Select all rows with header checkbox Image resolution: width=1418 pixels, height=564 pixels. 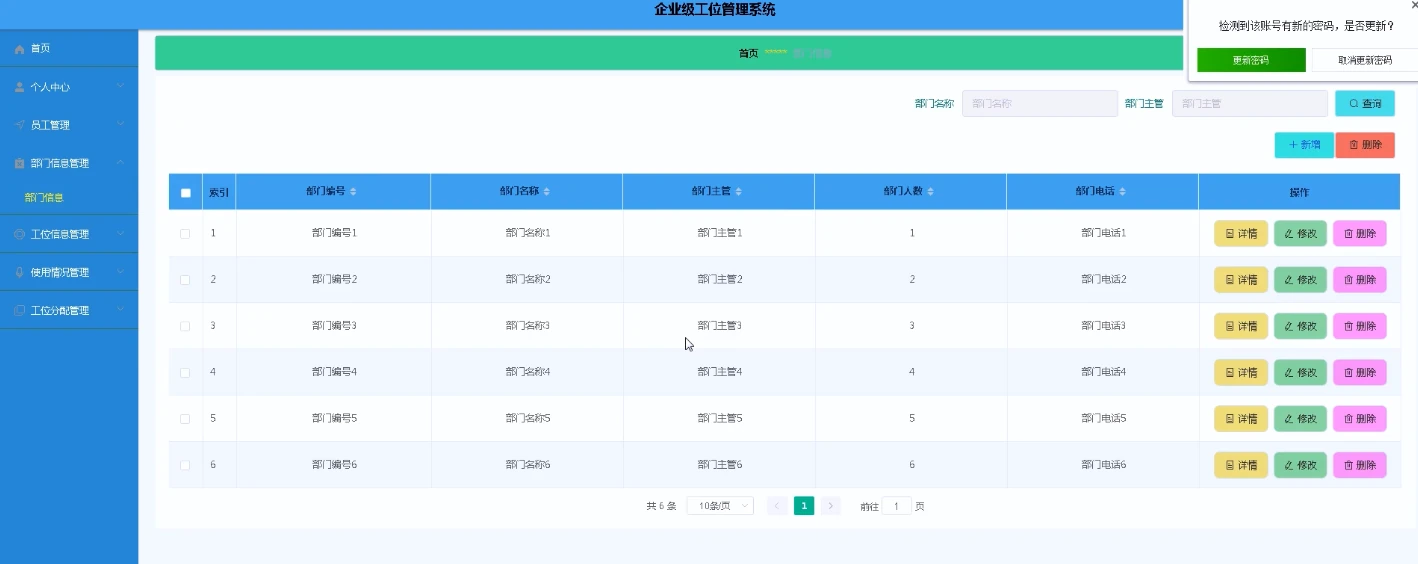click(185, 193)
